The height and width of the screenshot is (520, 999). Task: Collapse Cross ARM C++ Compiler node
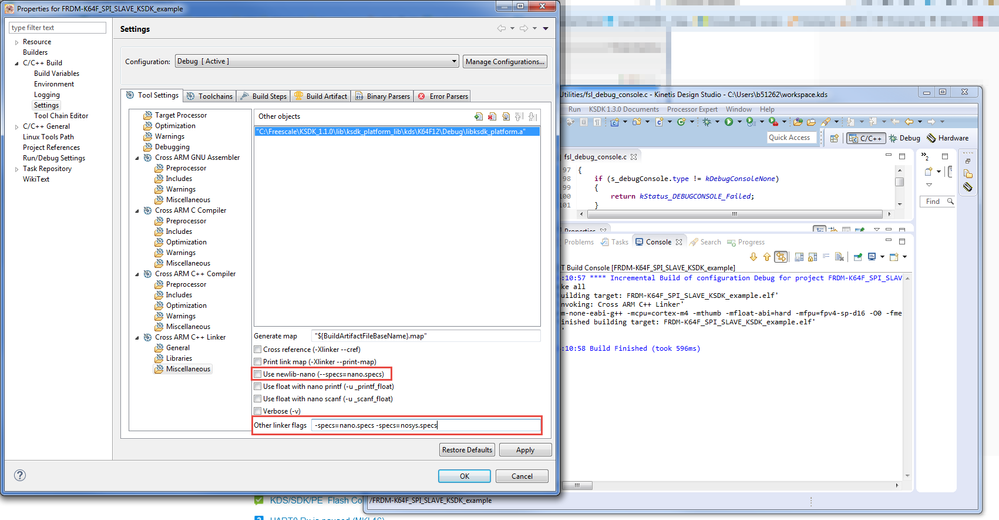[137, 274]
